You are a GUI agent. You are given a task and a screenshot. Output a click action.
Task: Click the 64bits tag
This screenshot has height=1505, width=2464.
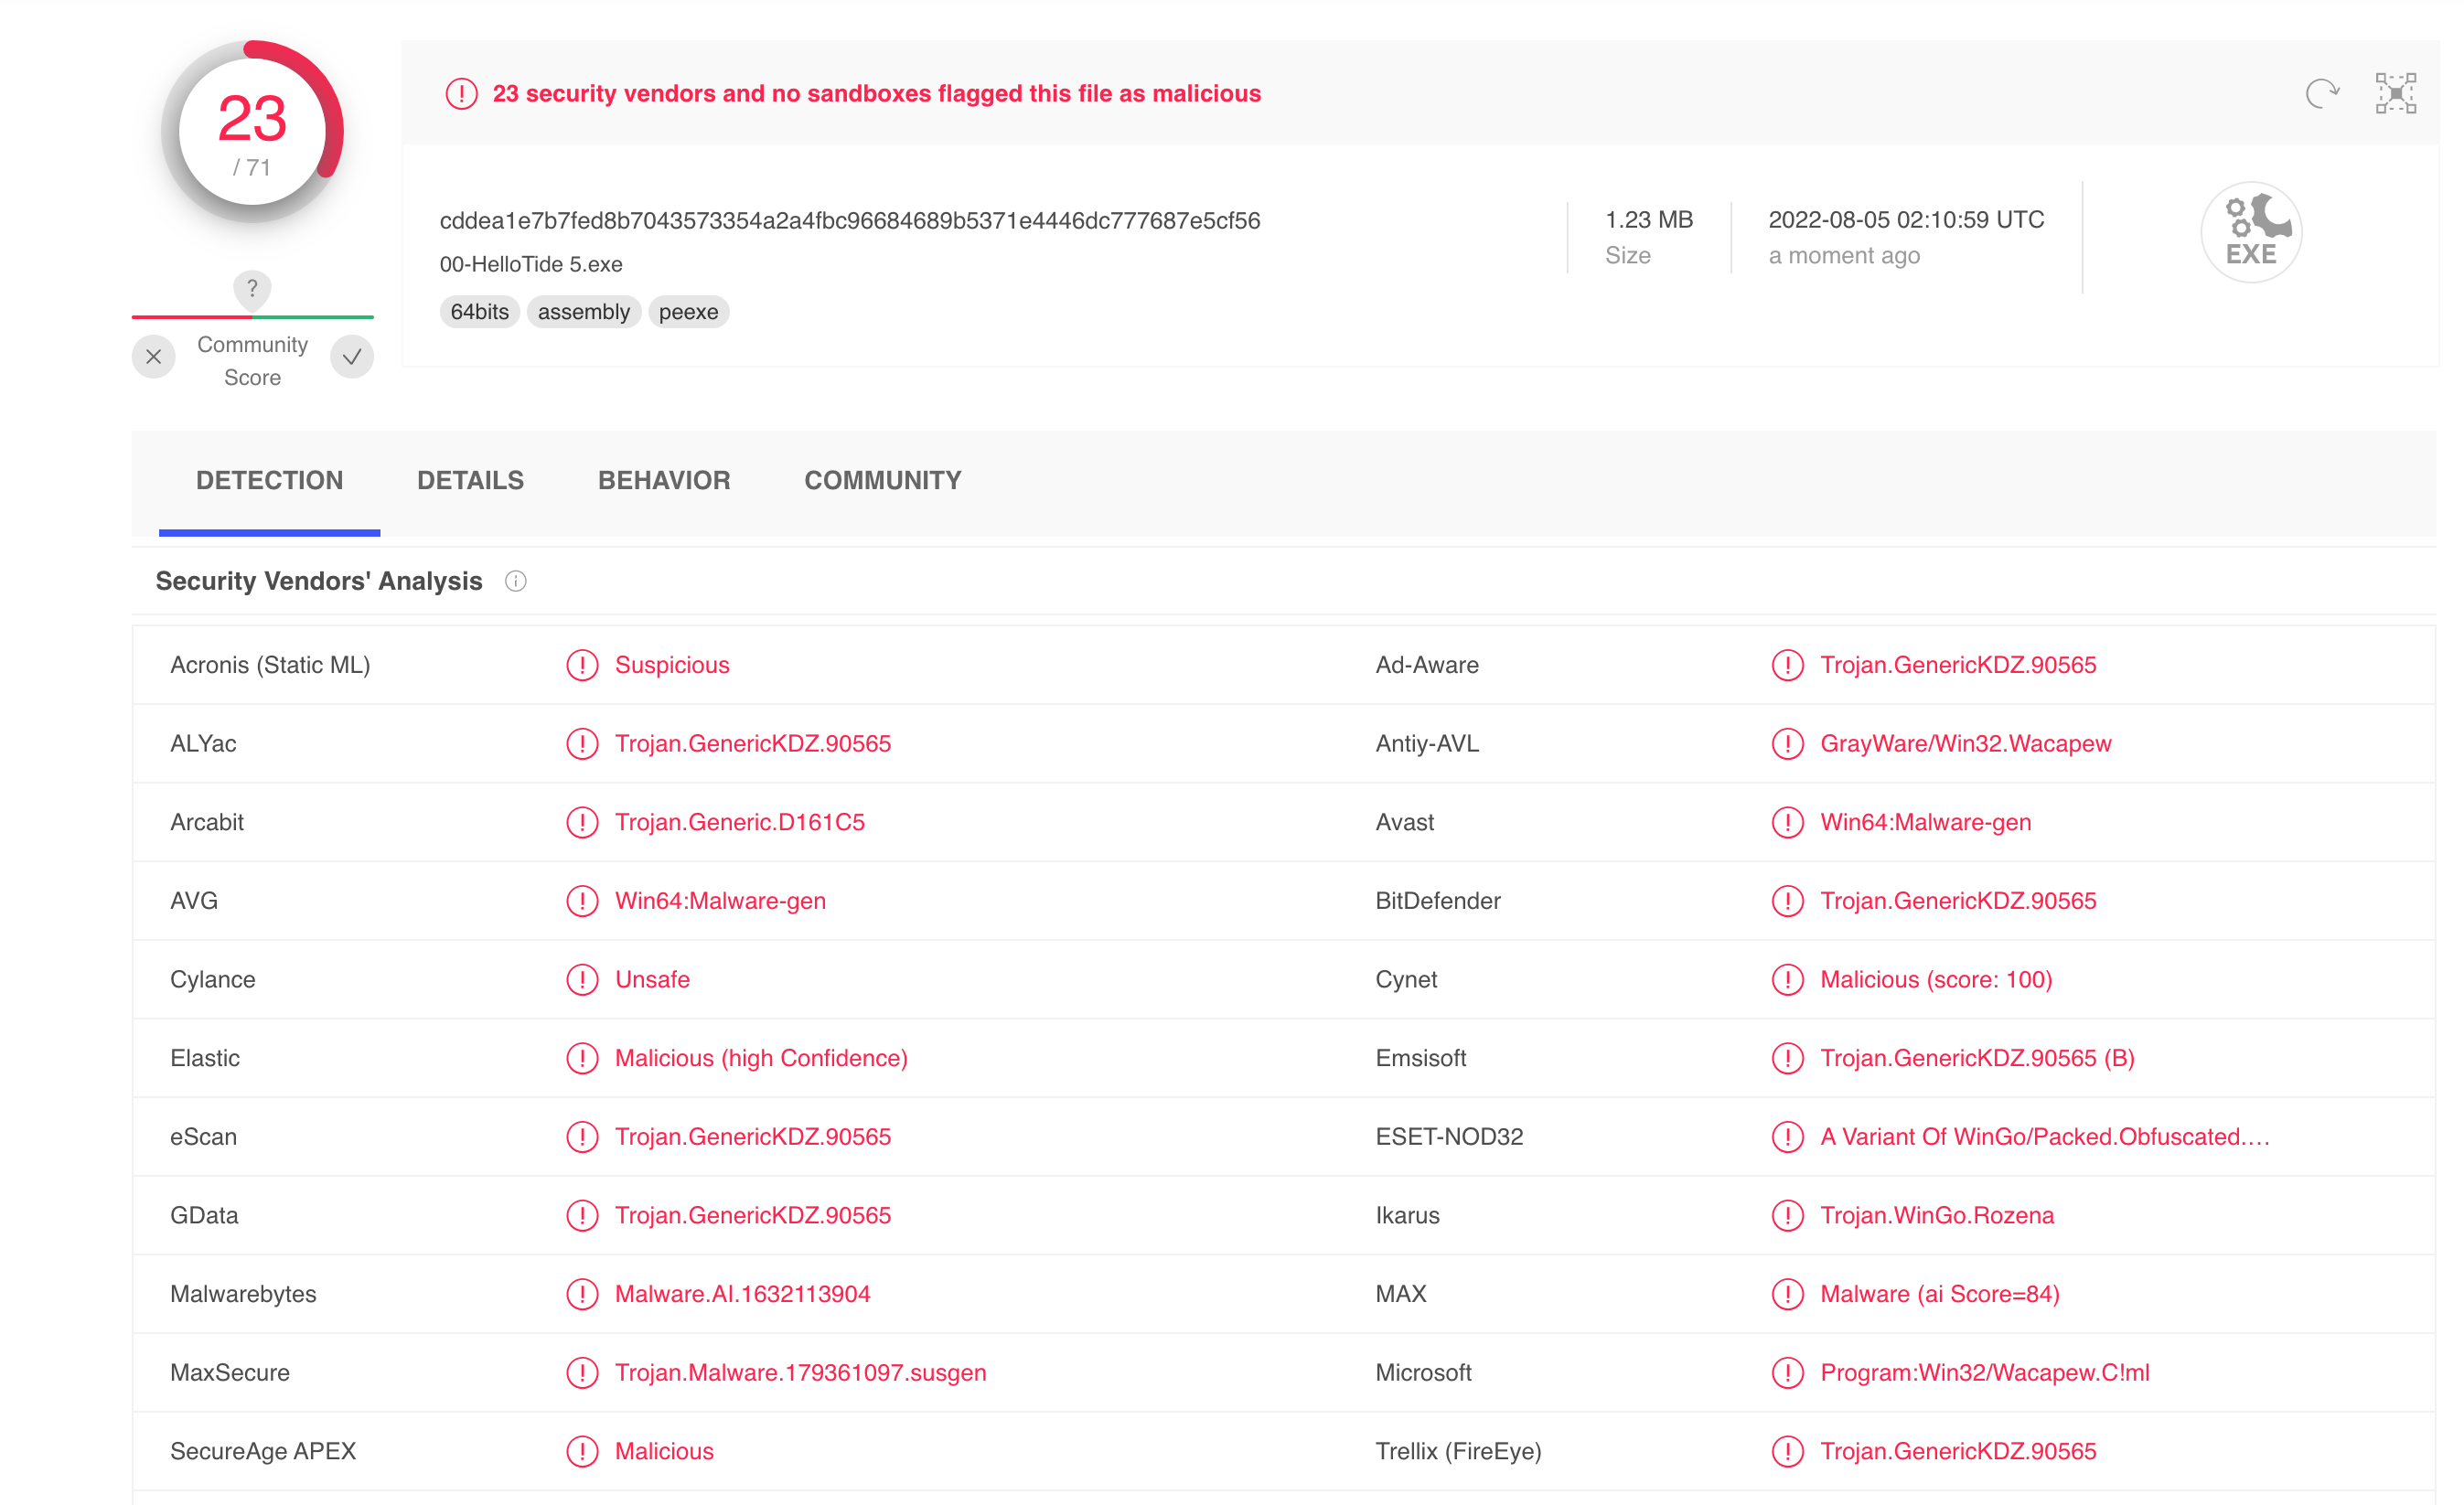[479, 312]
